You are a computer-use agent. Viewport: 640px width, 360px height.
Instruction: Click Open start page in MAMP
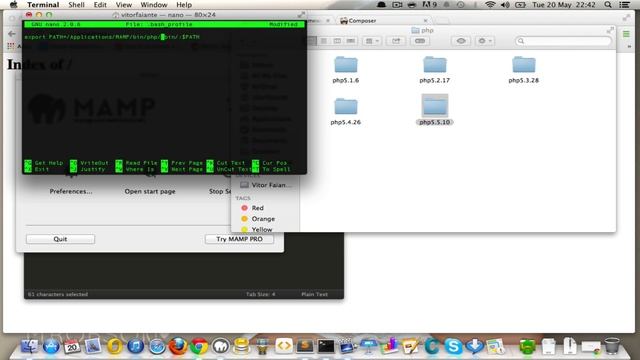[150, 191]
